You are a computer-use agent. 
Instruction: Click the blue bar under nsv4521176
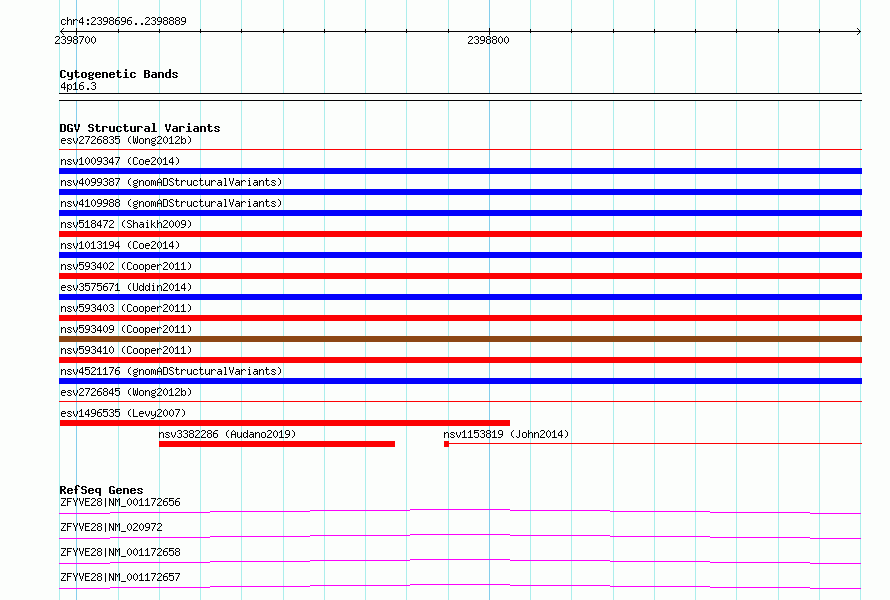point(460,381)
